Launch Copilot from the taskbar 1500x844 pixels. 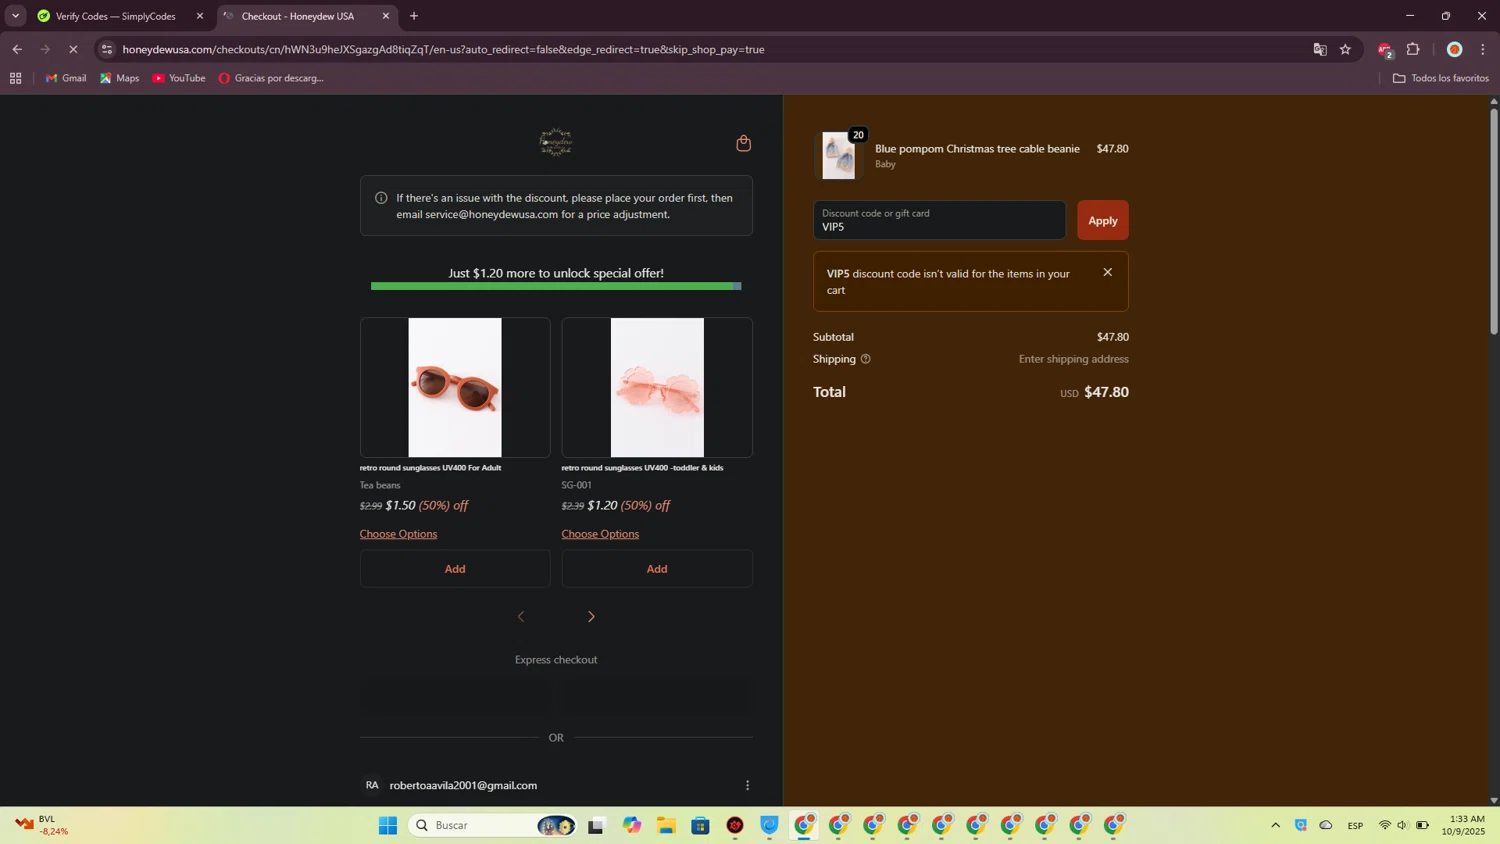pos(632,825)
